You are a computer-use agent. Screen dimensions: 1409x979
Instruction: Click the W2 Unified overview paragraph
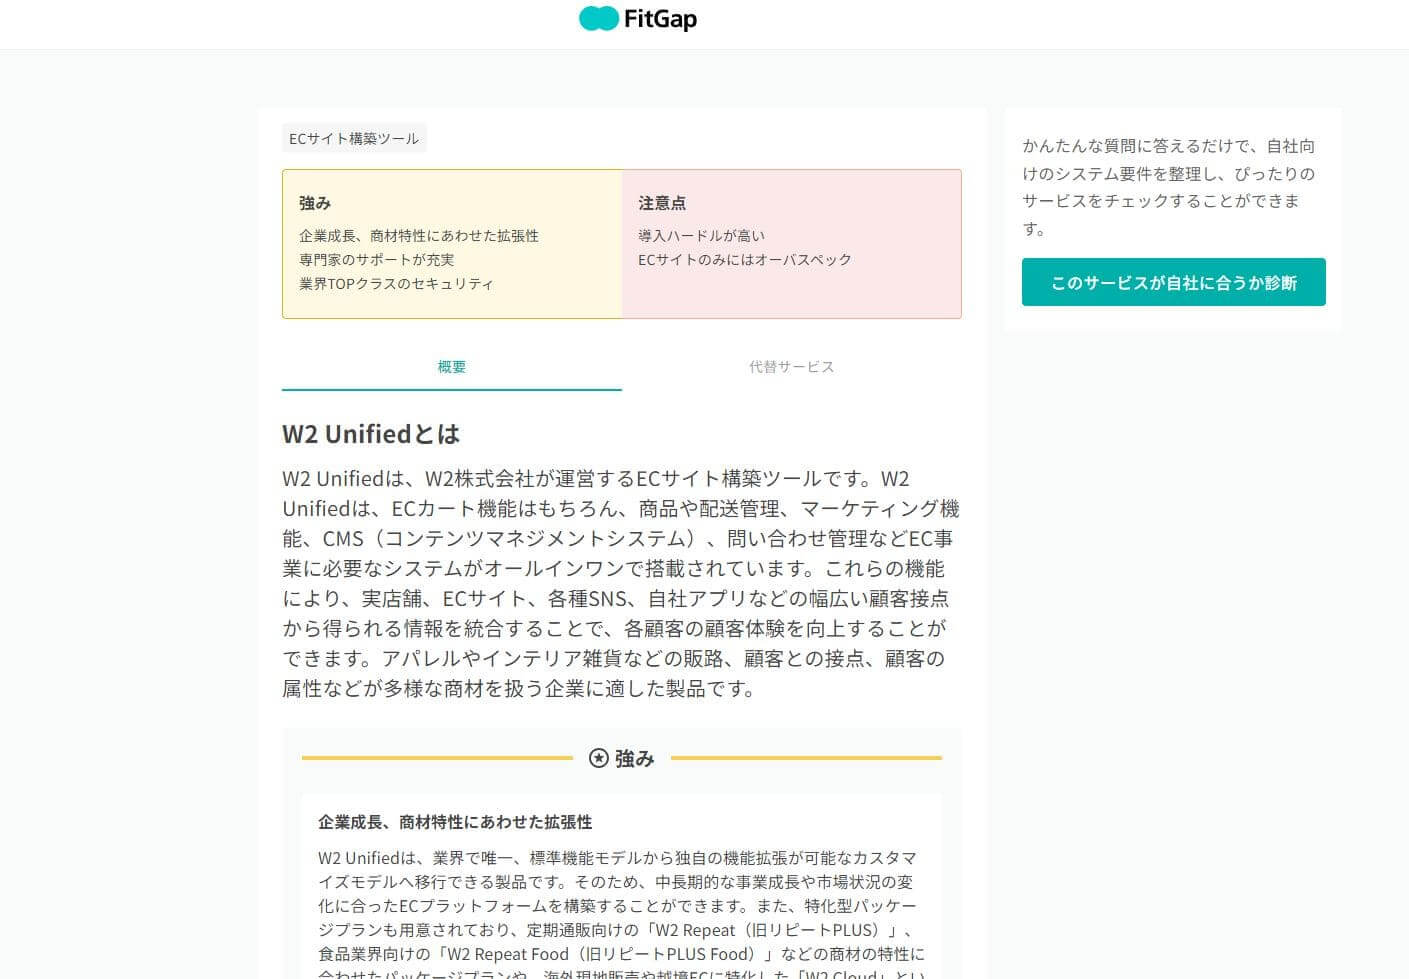point(621,583)
